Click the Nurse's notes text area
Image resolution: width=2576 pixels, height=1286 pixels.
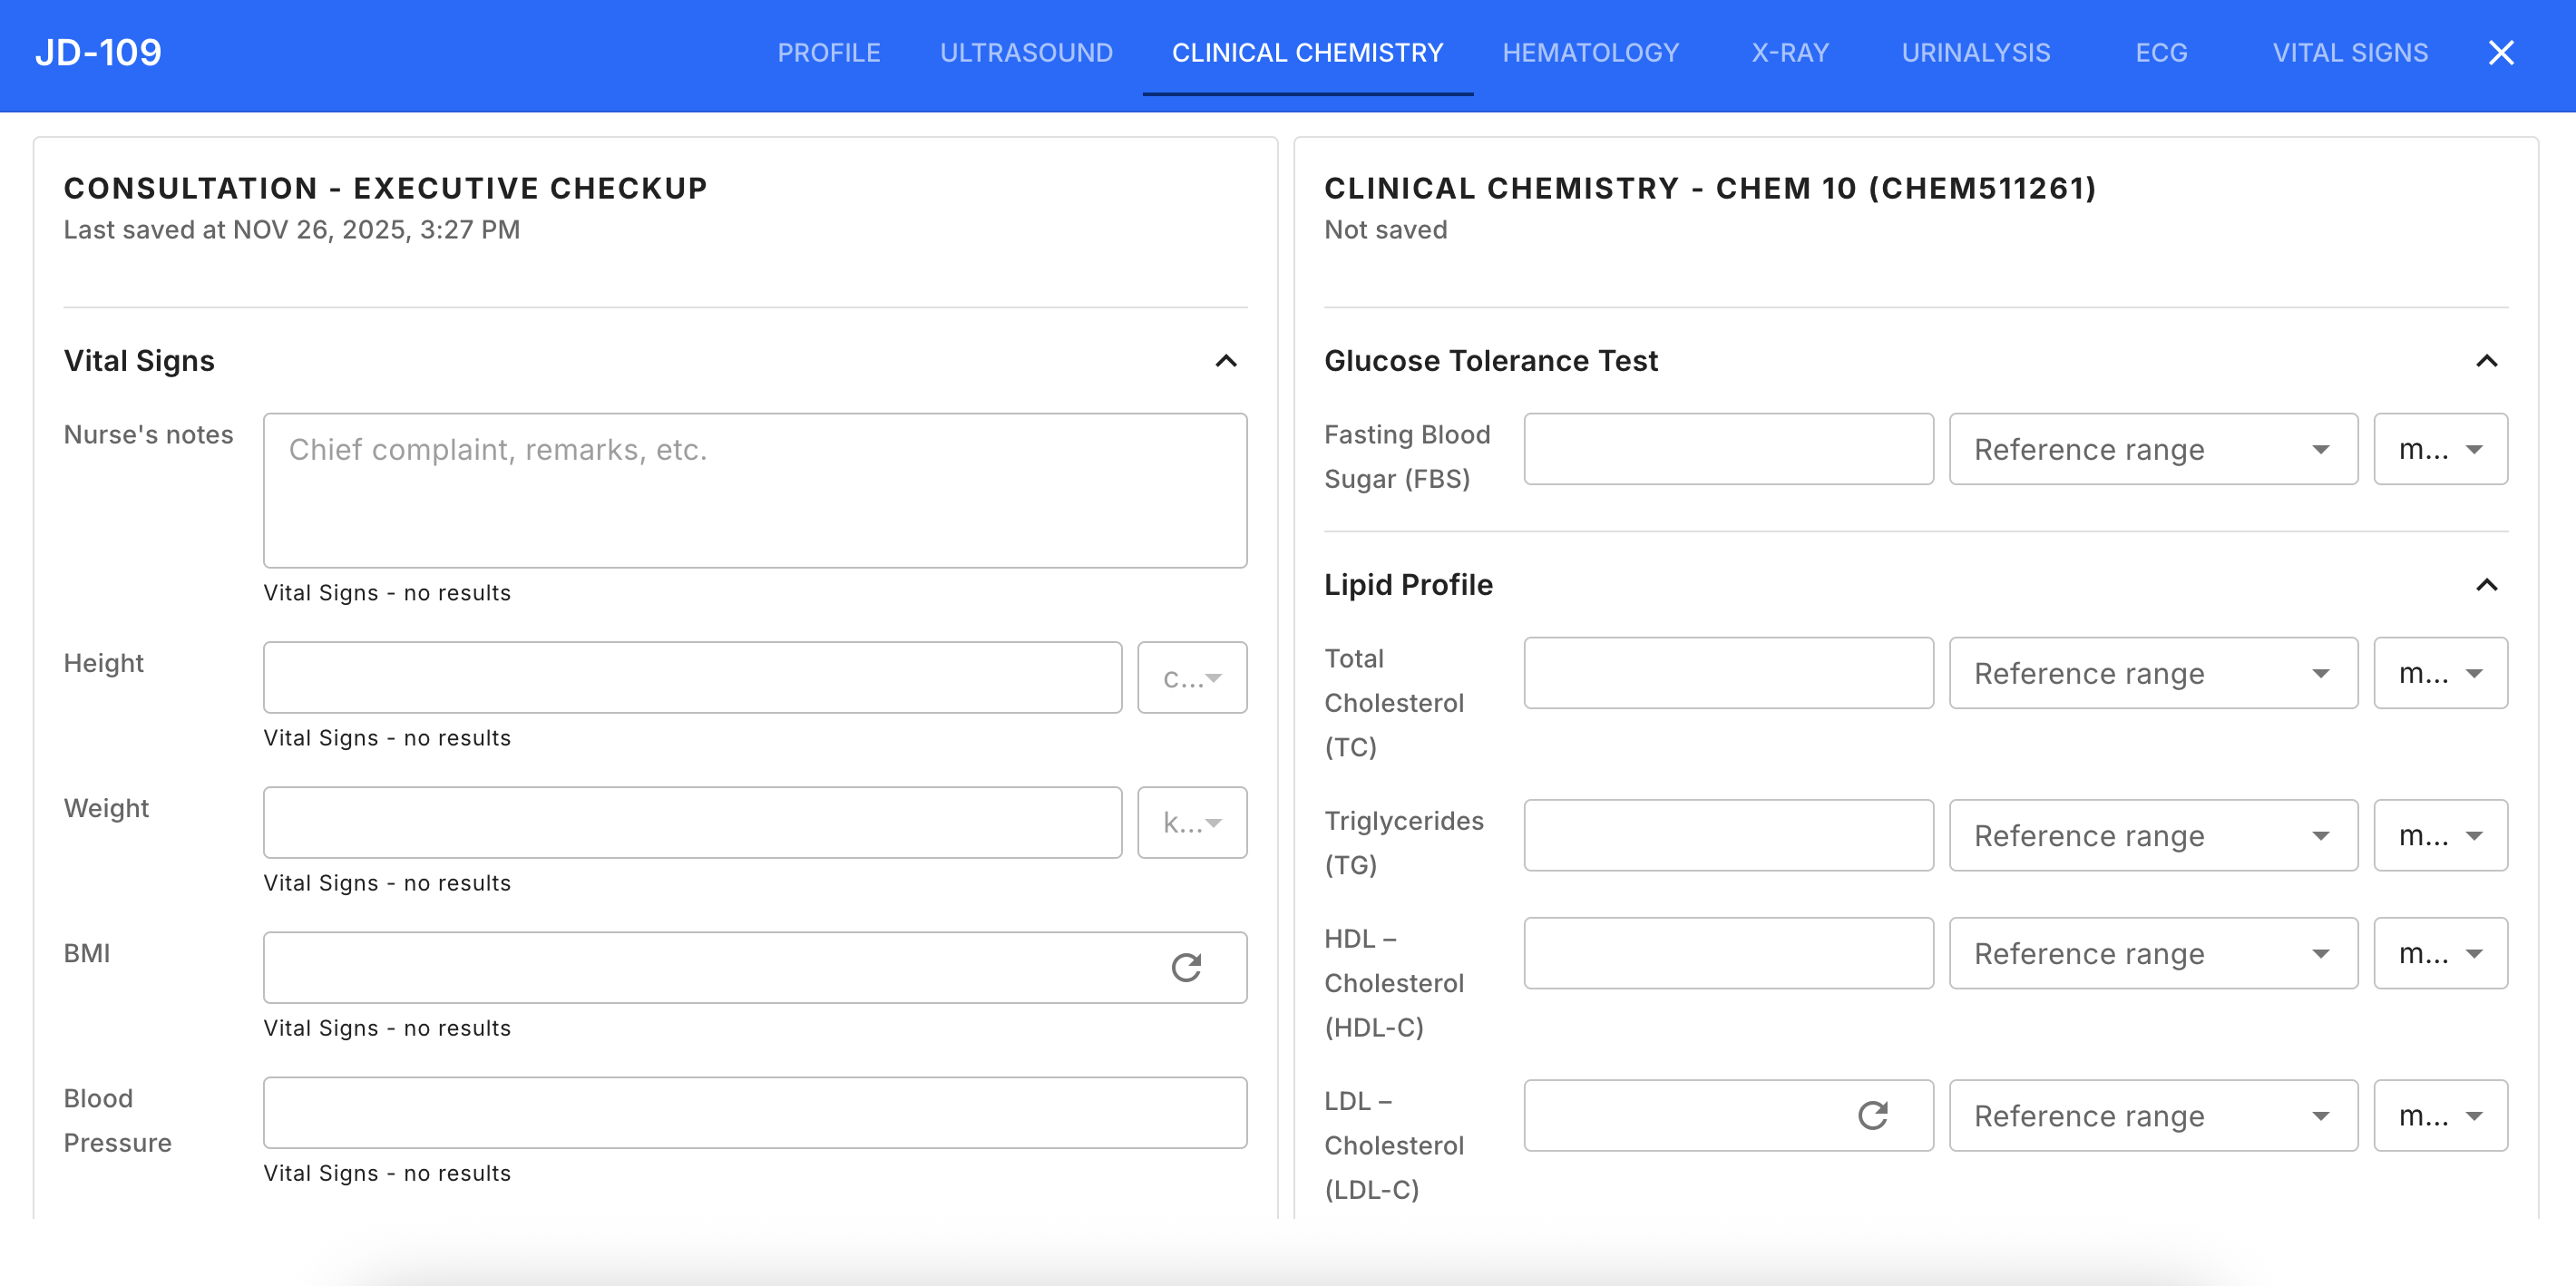point(754,490)
